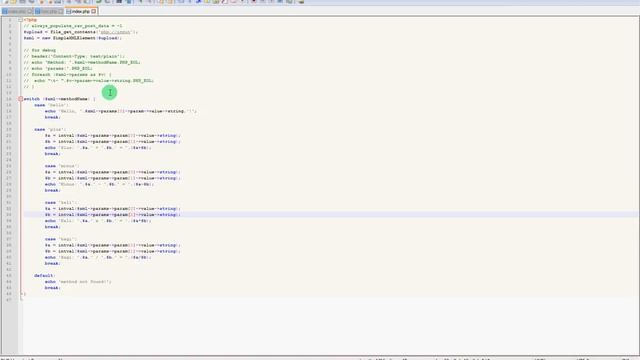This screenshot has height=360, width=640.
Task: Click the echo 'Kali: ' line
Action: 98,221
